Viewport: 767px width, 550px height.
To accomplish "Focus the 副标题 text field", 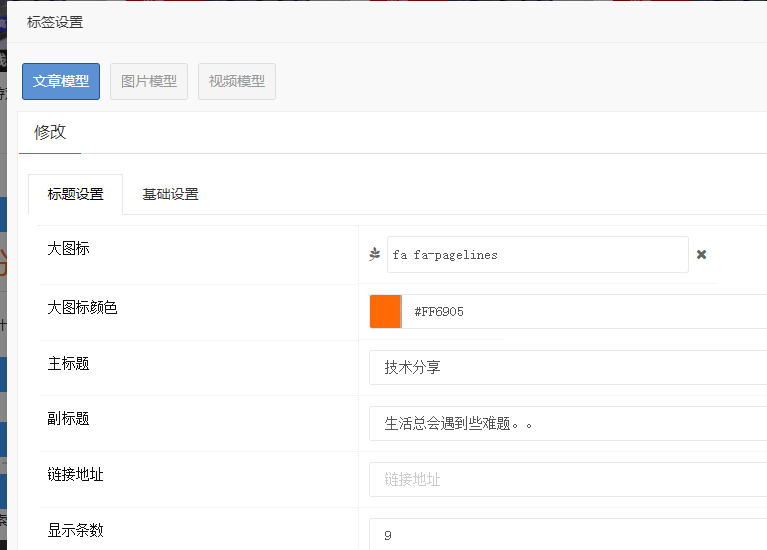I will click(x=570, y=423).
